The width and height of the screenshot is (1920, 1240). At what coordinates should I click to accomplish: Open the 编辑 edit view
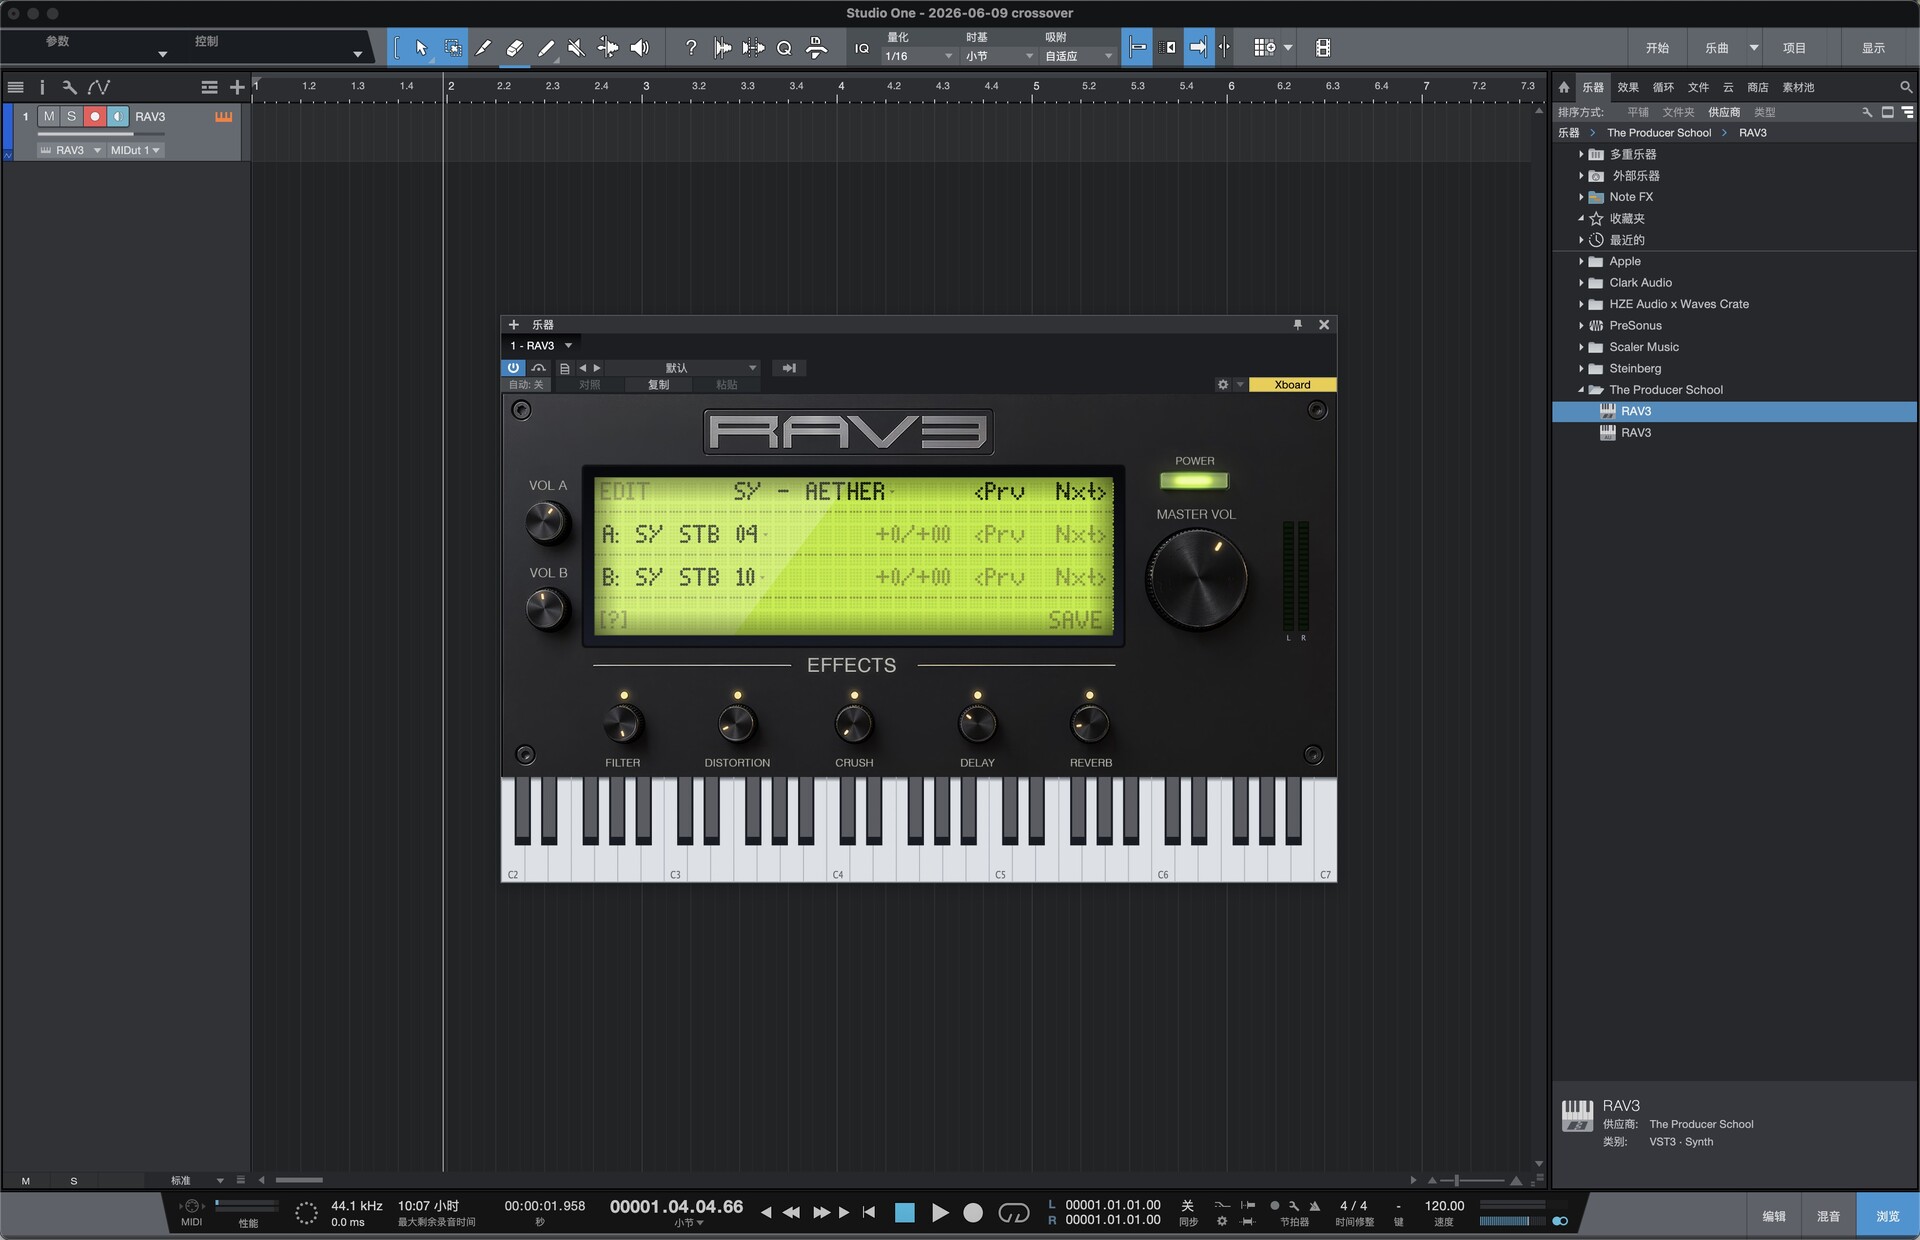(x=1773, y=1216)
